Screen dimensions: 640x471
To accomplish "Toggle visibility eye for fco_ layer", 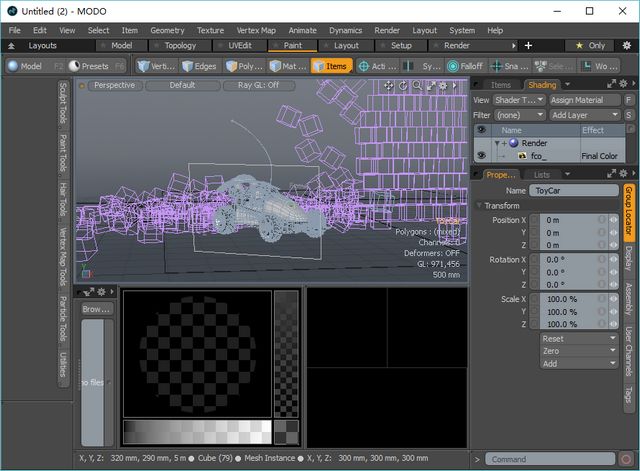I will [x=481, y=156].
